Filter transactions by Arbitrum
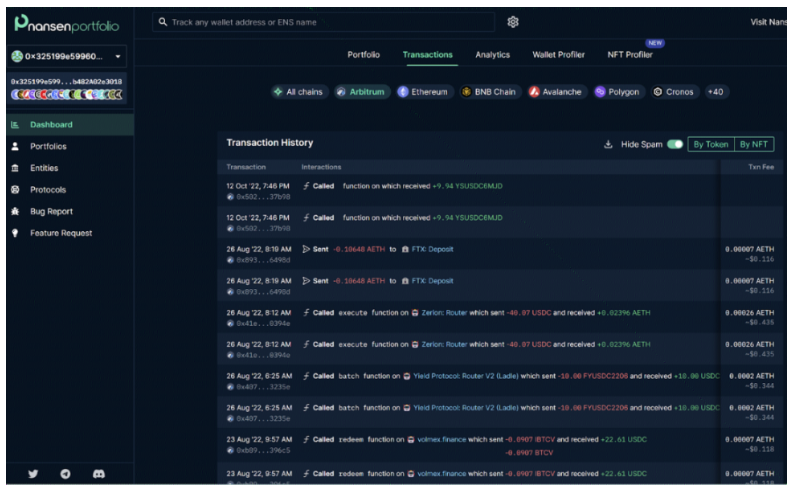794x488 pixels. (362, 92)
